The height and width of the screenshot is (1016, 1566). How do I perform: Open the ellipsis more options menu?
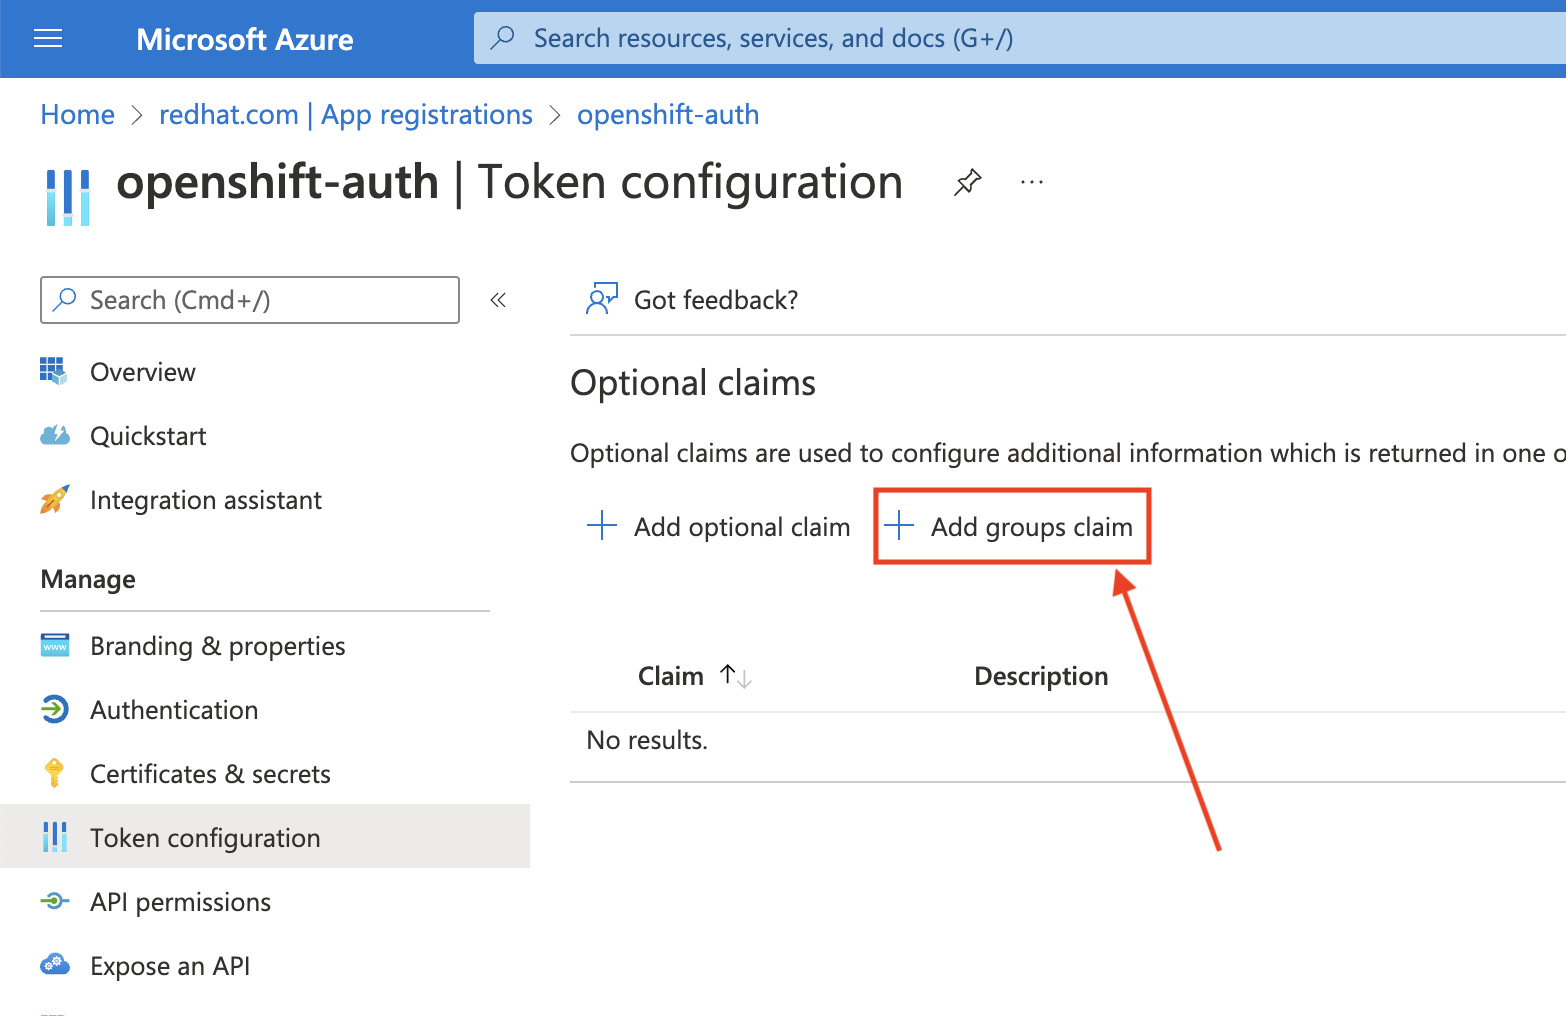(1032, 182)
